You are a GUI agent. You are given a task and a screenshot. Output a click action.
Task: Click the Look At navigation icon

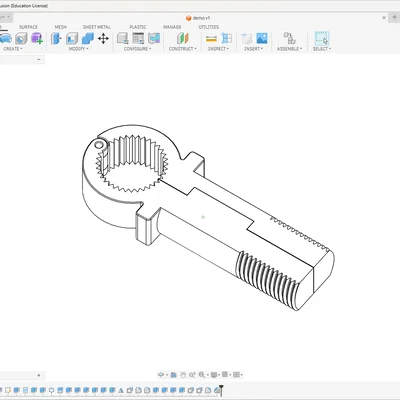pyautogui.click(x=173, y=375)
